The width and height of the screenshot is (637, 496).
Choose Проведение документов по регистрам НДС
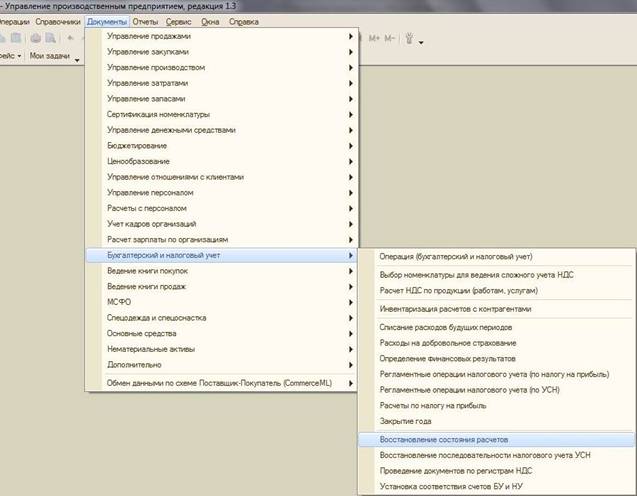pos(497,471)
